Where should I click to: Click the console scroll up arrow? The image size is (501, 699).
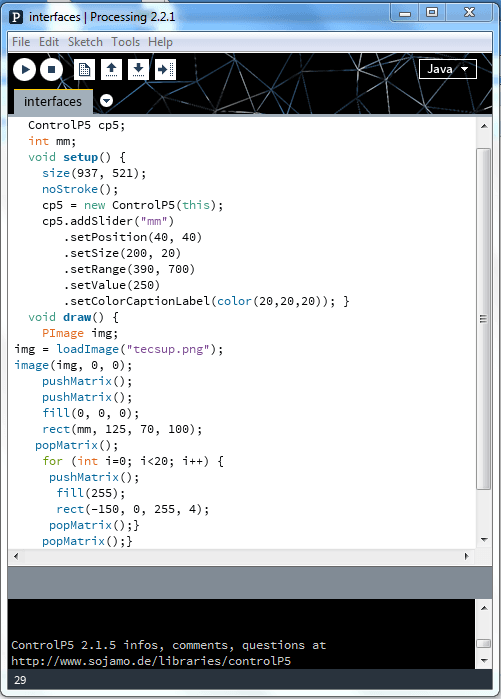pyautogui.click(x=484, y=608)
